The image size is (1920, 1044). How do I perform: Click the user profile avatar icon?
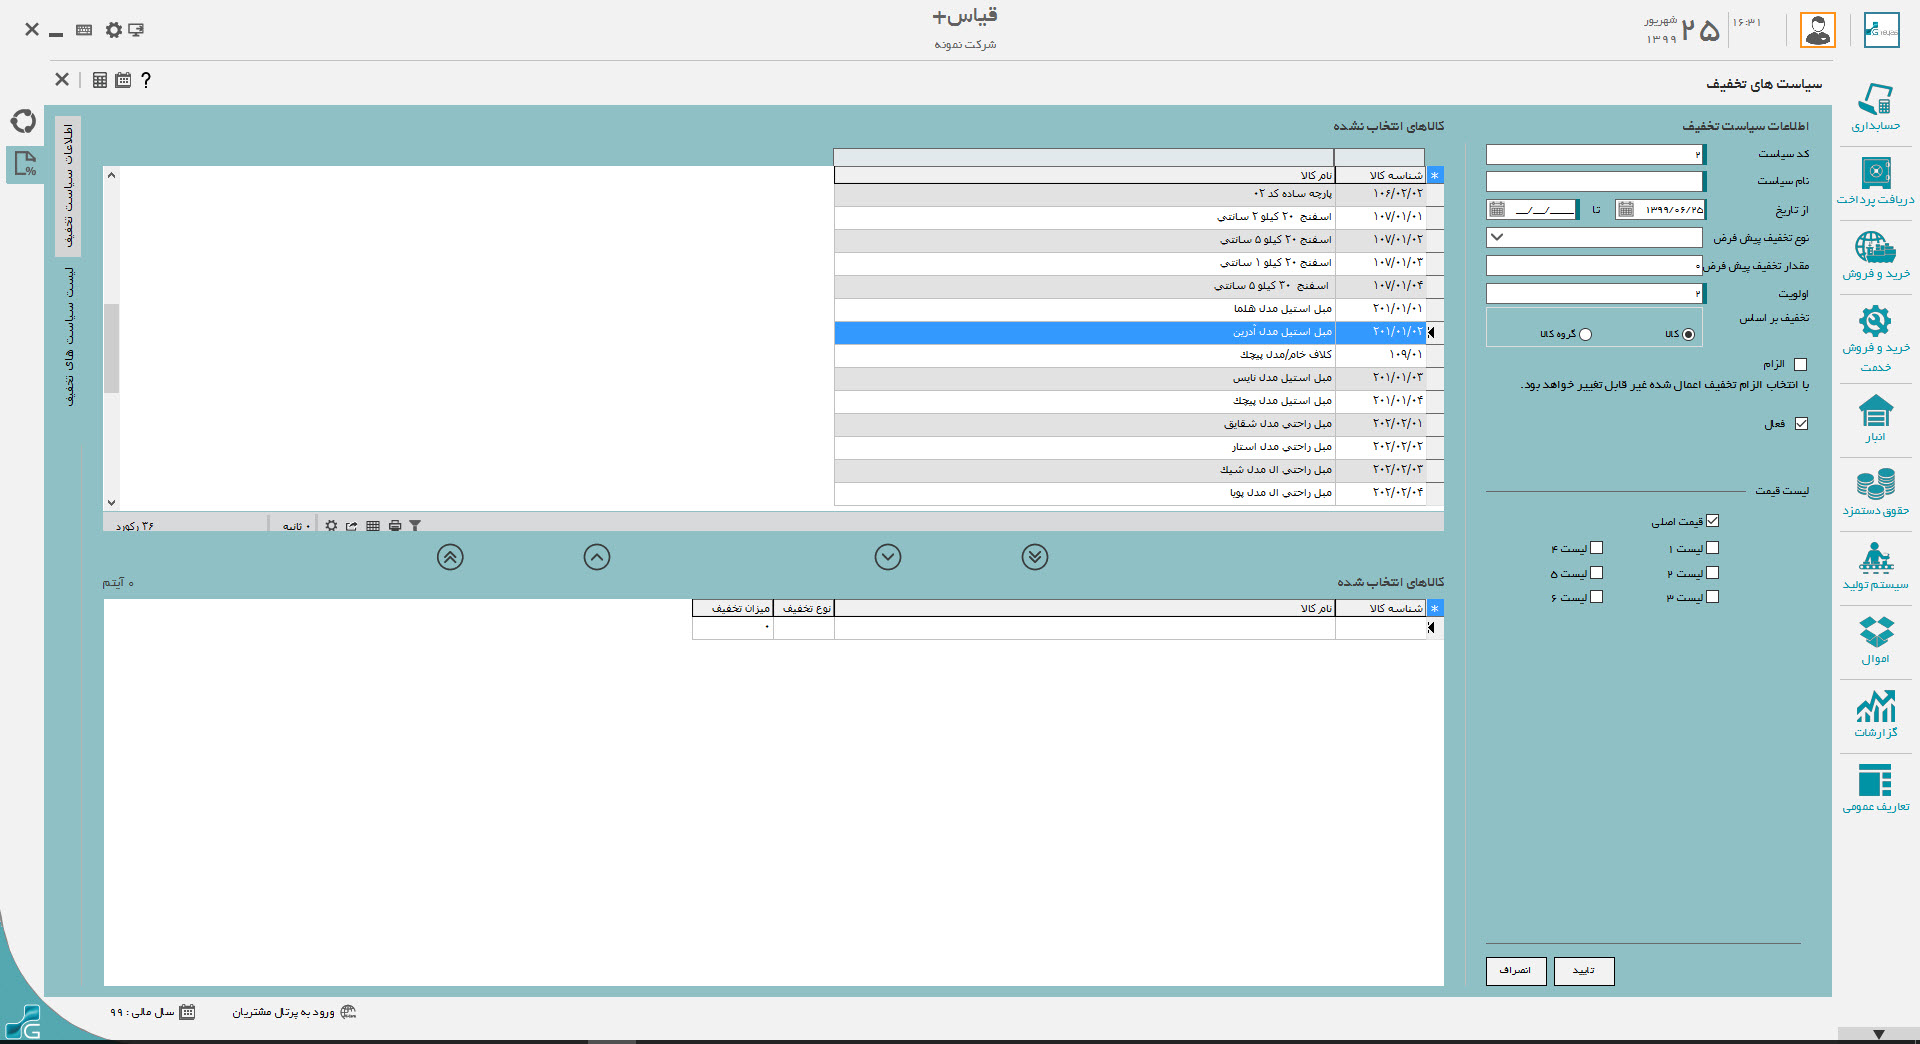pyautogui.click(x=1817, y=30)
